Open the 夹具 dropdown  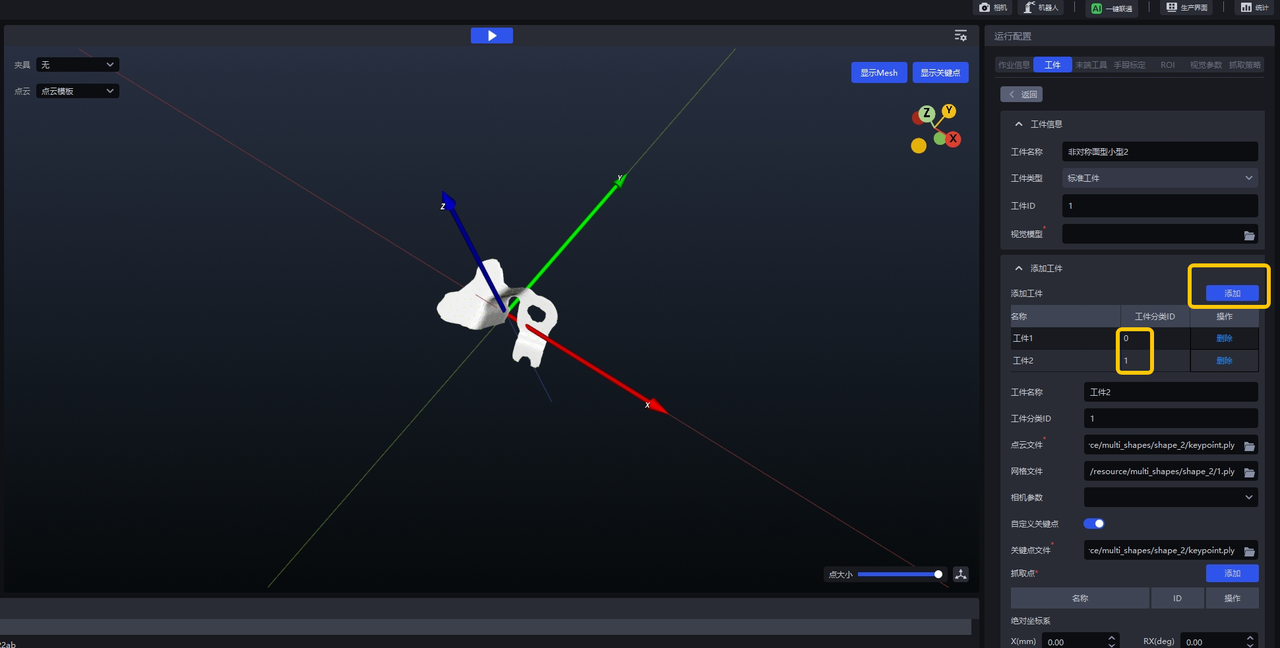click(77, 65)
